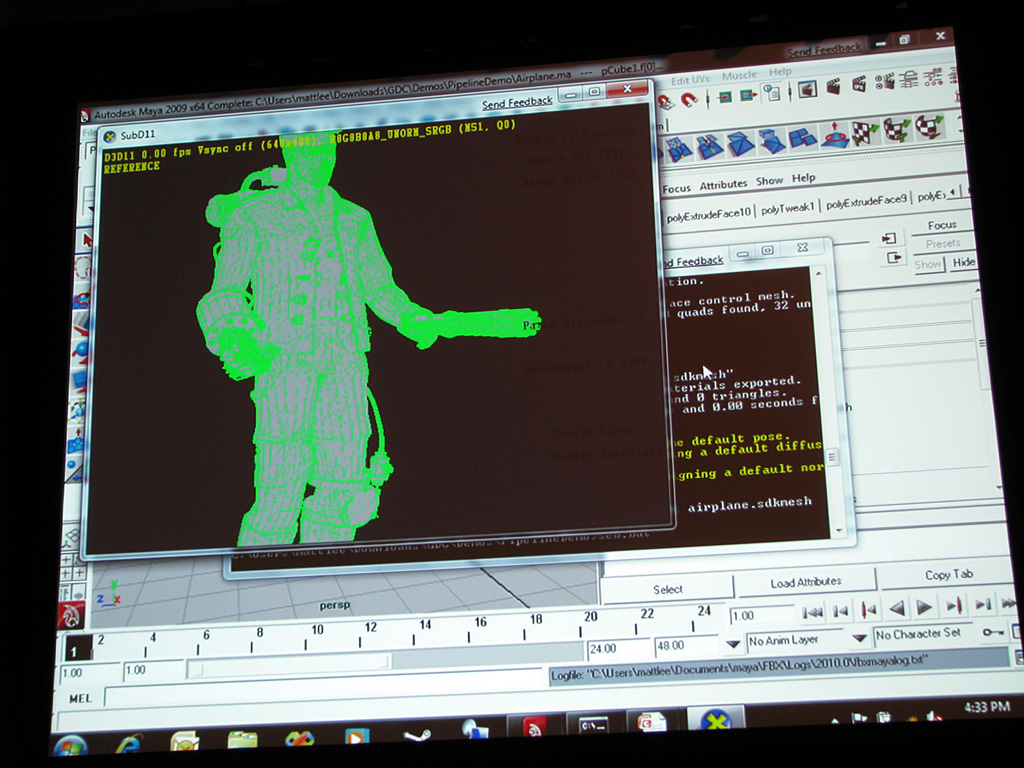Click the cylindrical mapping checkerboard shelf icon

[x=897, y=129]
